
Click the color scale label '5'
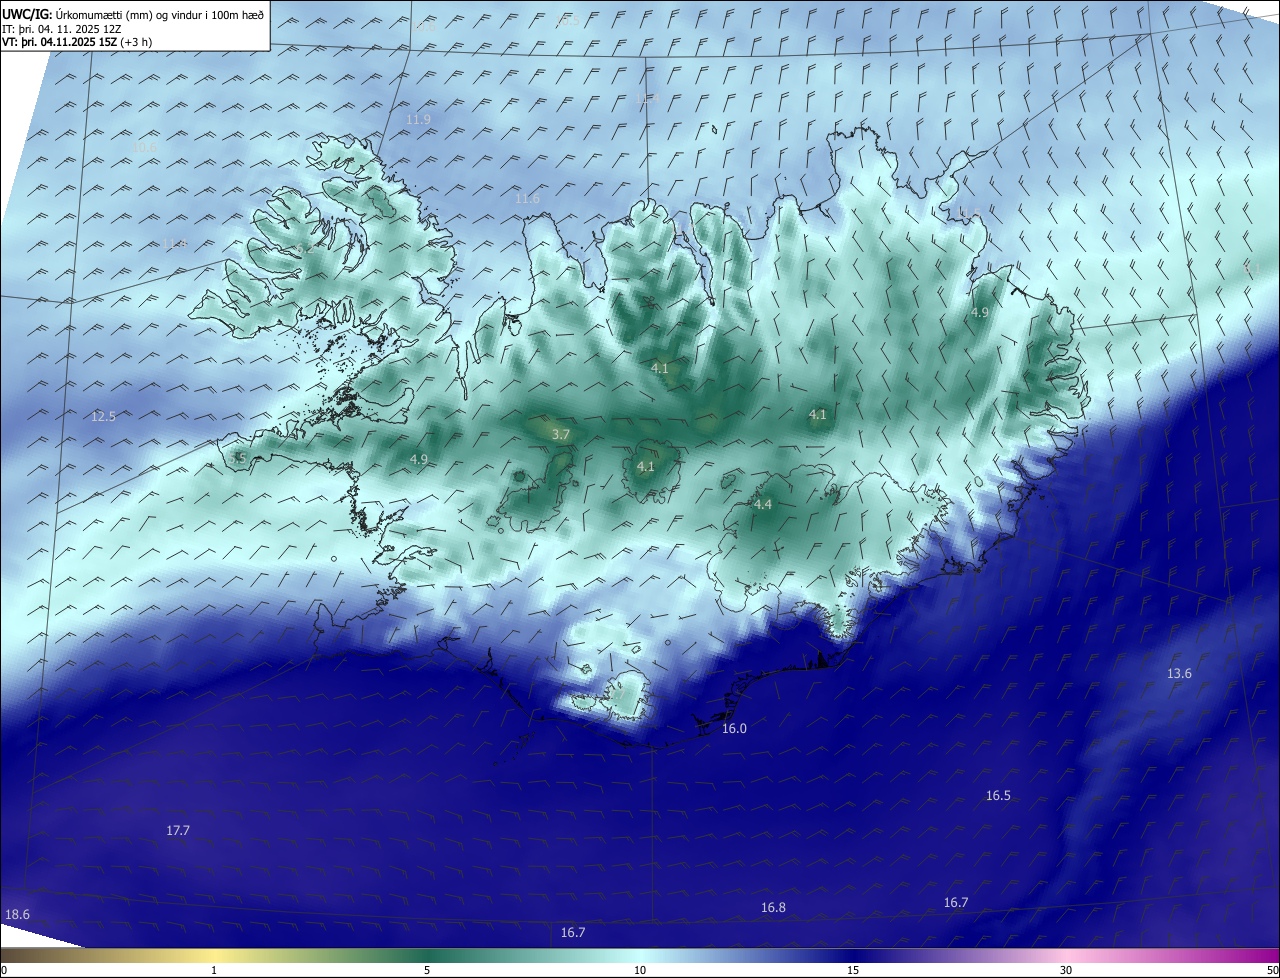(x=427, y=970)
